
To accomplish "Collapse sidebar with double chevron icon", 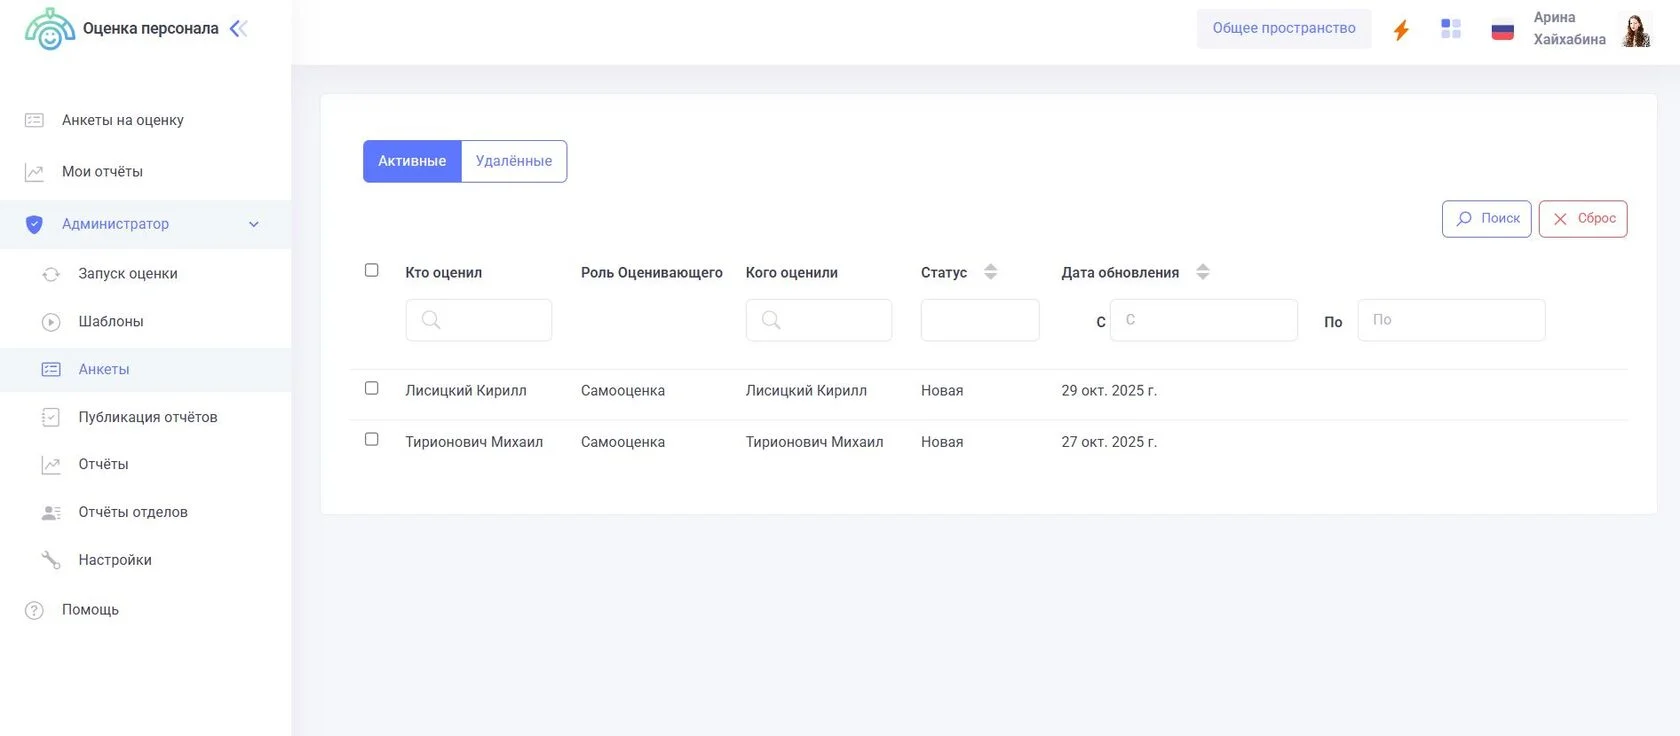I will 238,29.
